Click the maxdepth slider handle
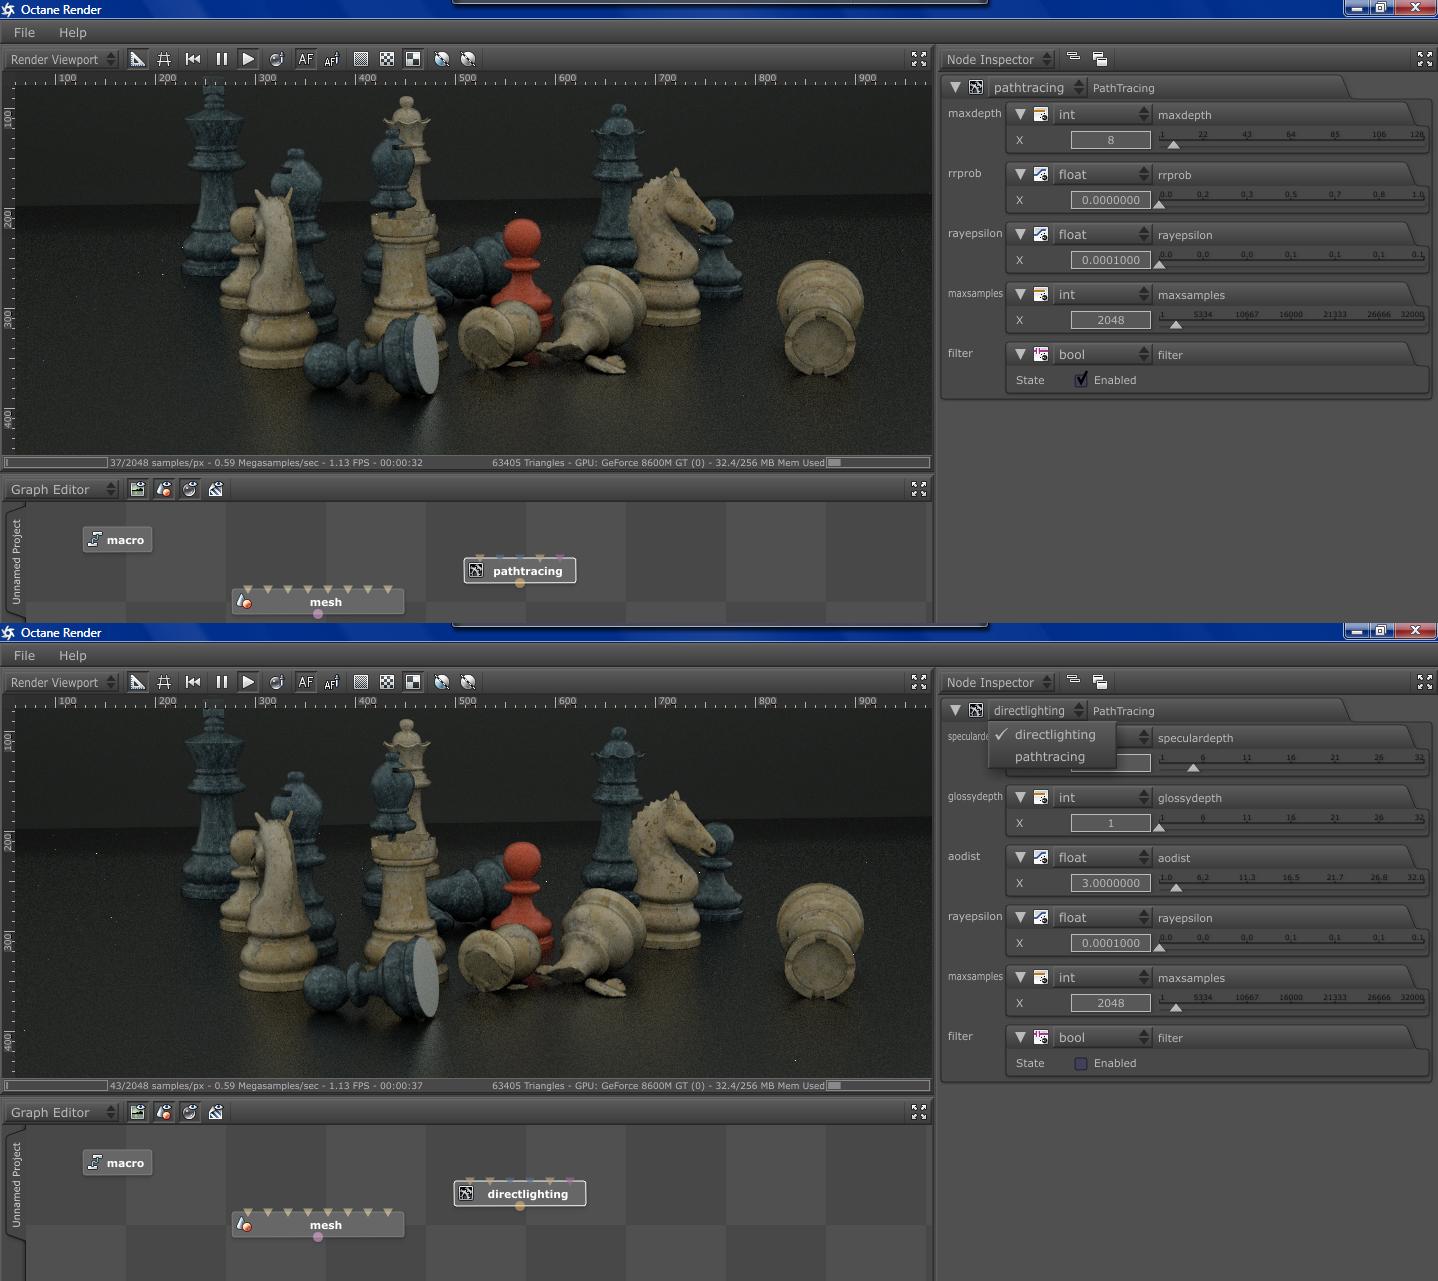The height and width of the screenshot is (1281, 1438). click(x=1174, y=145)
